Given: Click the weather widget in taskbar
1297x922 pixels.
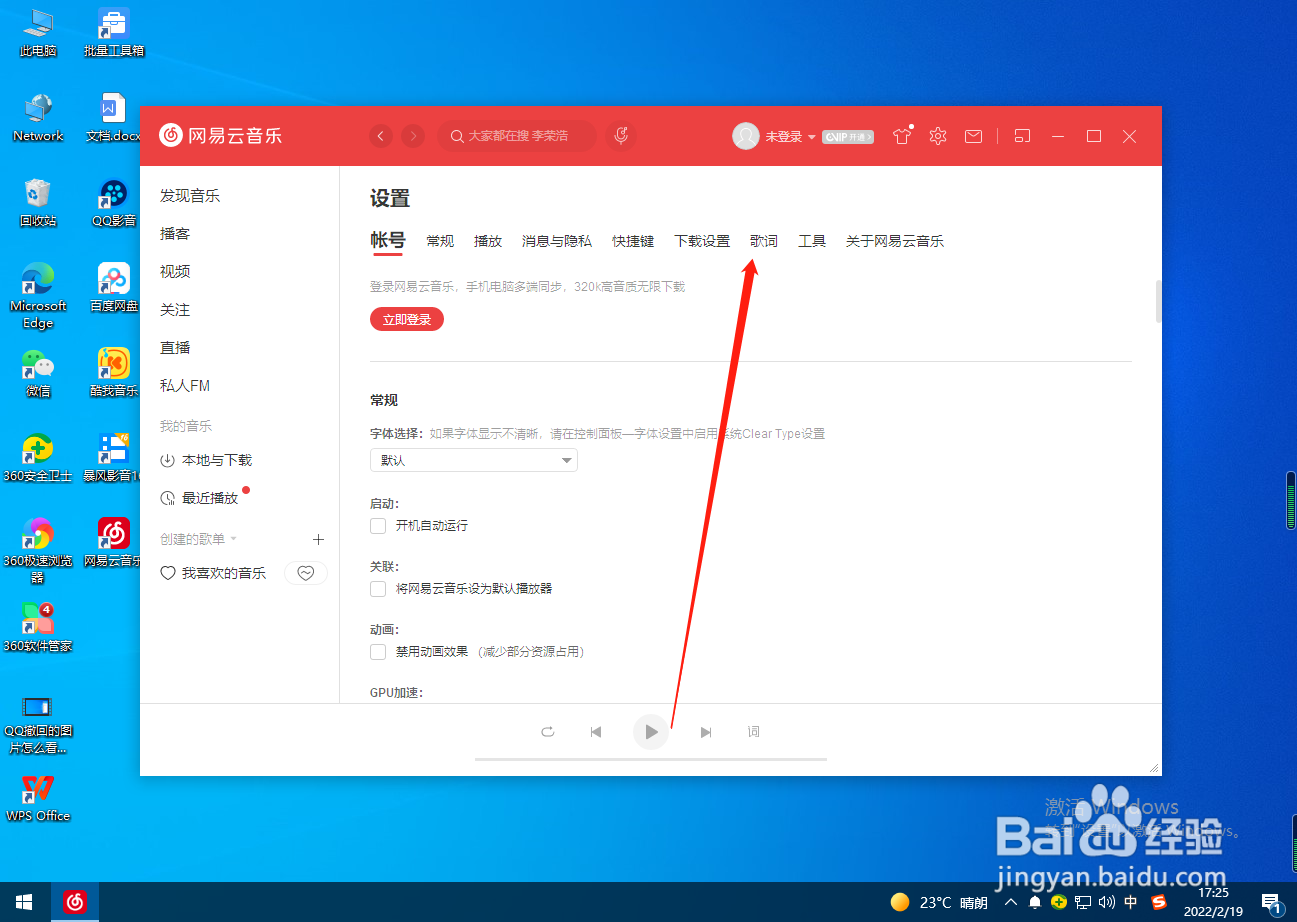Looking at the screenshot, I should click(x=939, y=902).
